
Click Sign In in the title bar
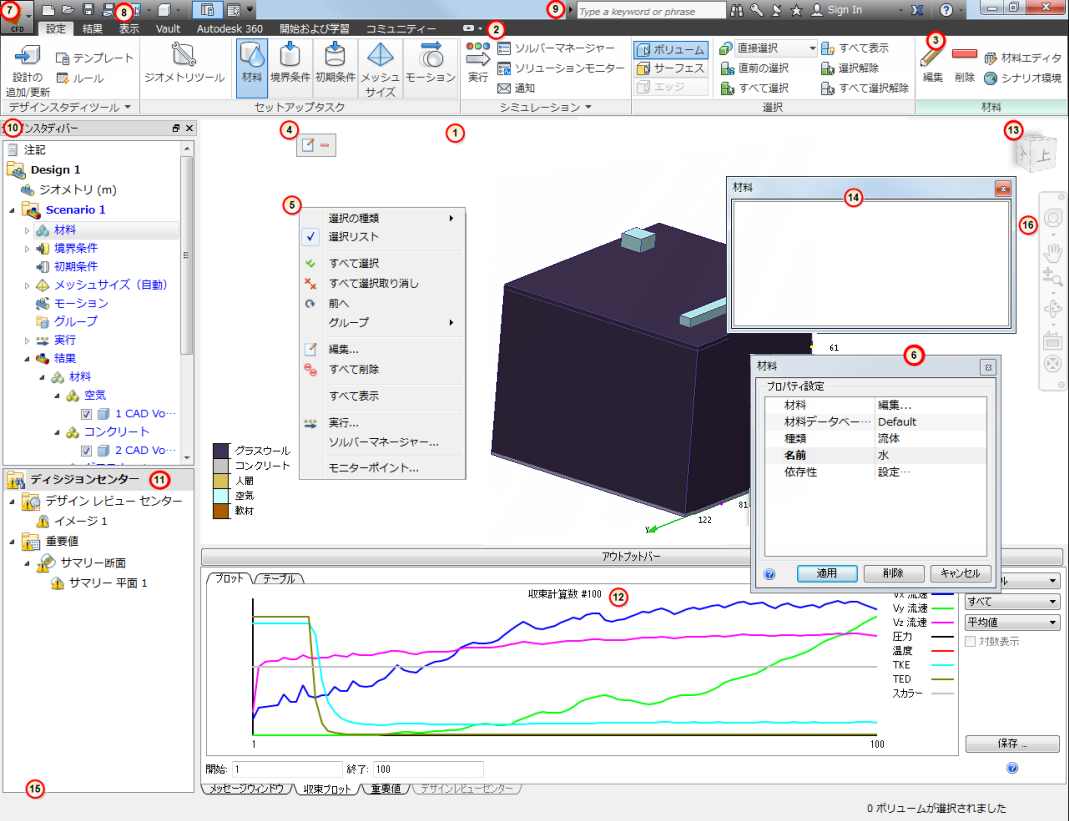837,10
